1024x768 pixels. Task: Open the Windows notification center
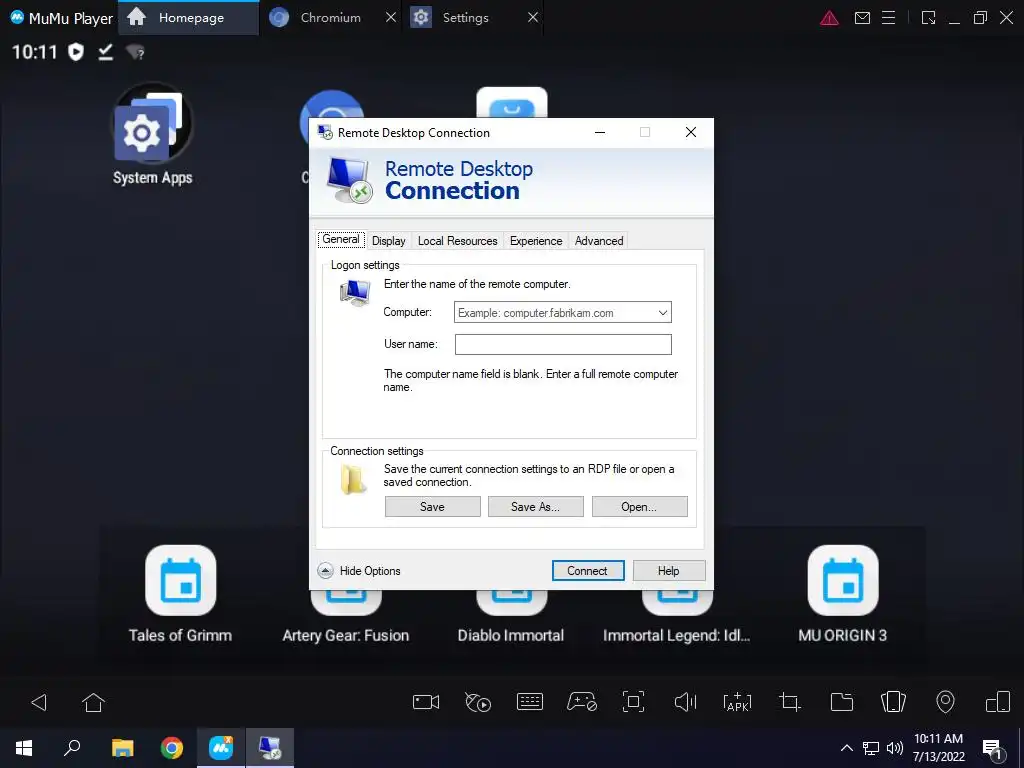click(993, 750)
